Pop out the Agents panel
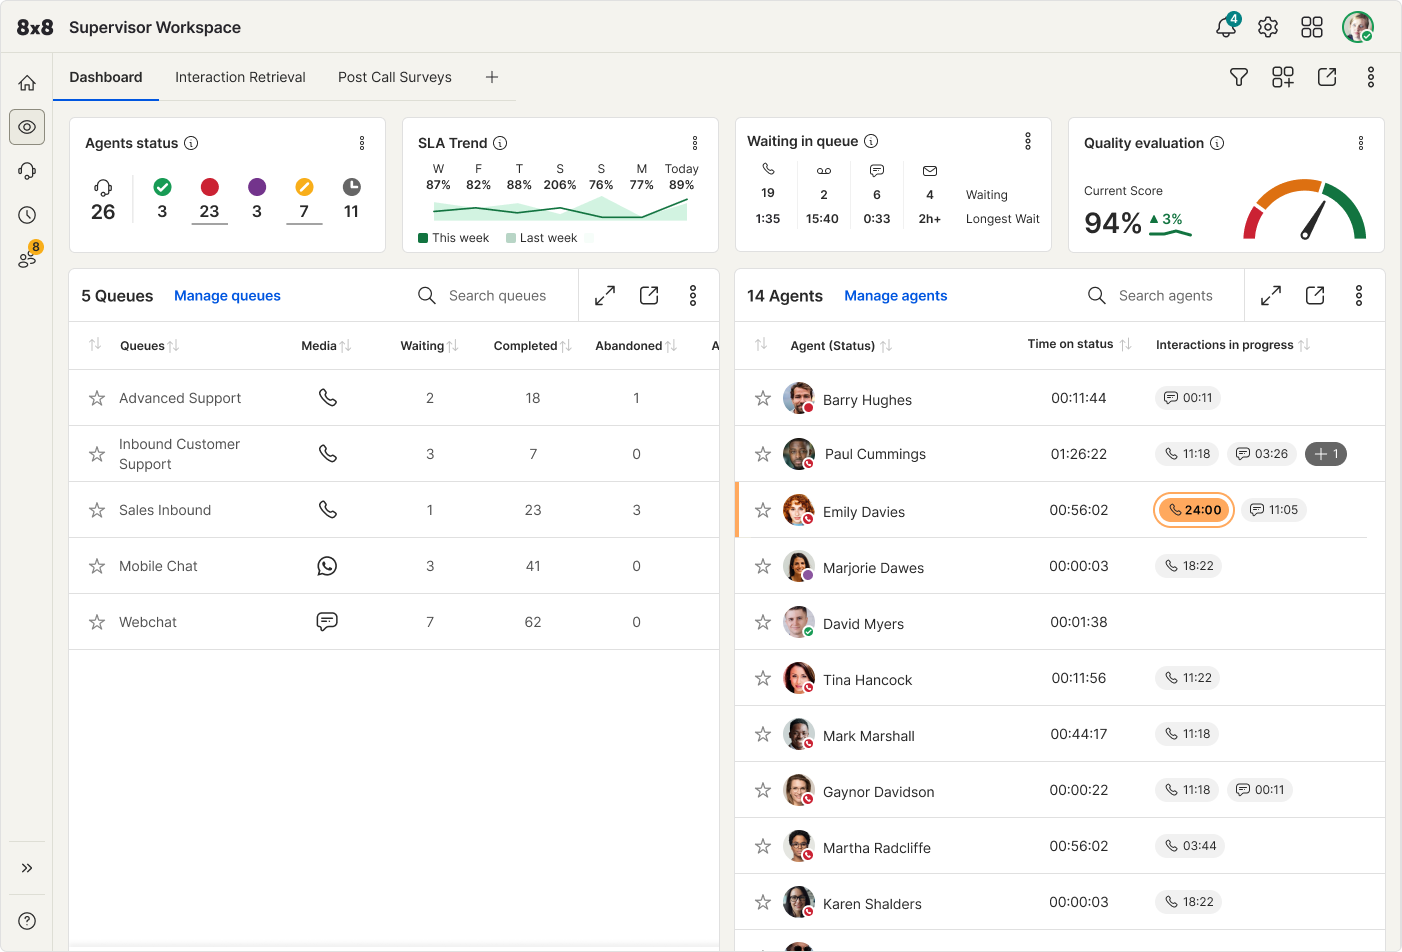 (x=1315, y=296)
